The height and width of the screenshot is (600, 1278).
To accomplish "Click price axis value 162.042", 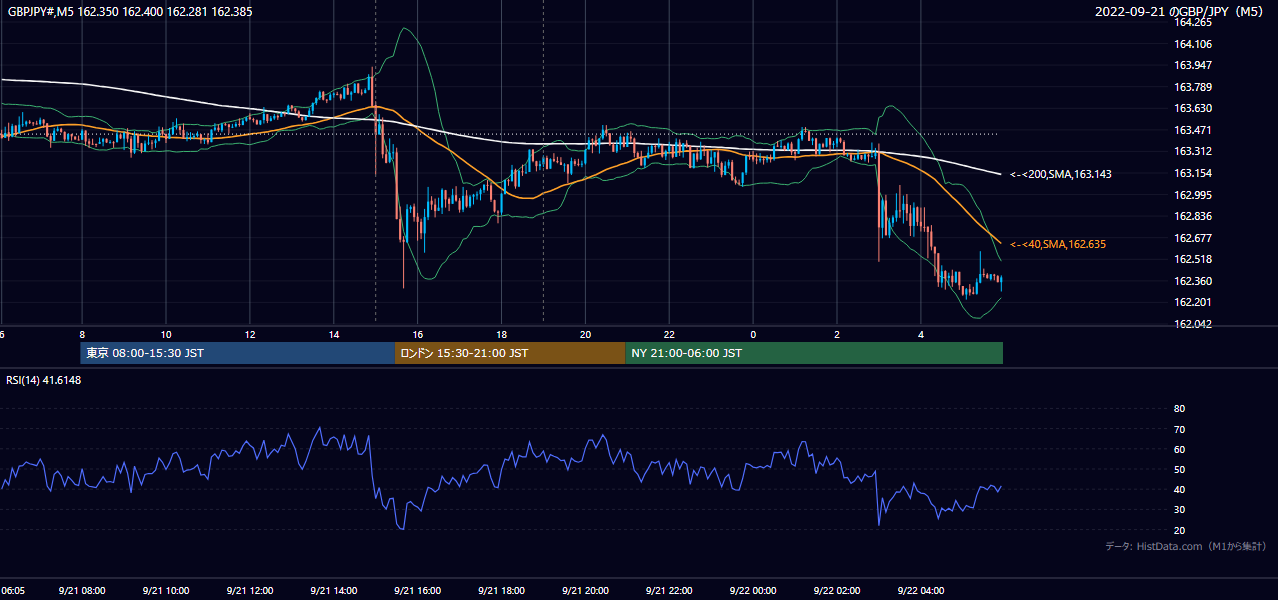I will (x=1193, y=324).
